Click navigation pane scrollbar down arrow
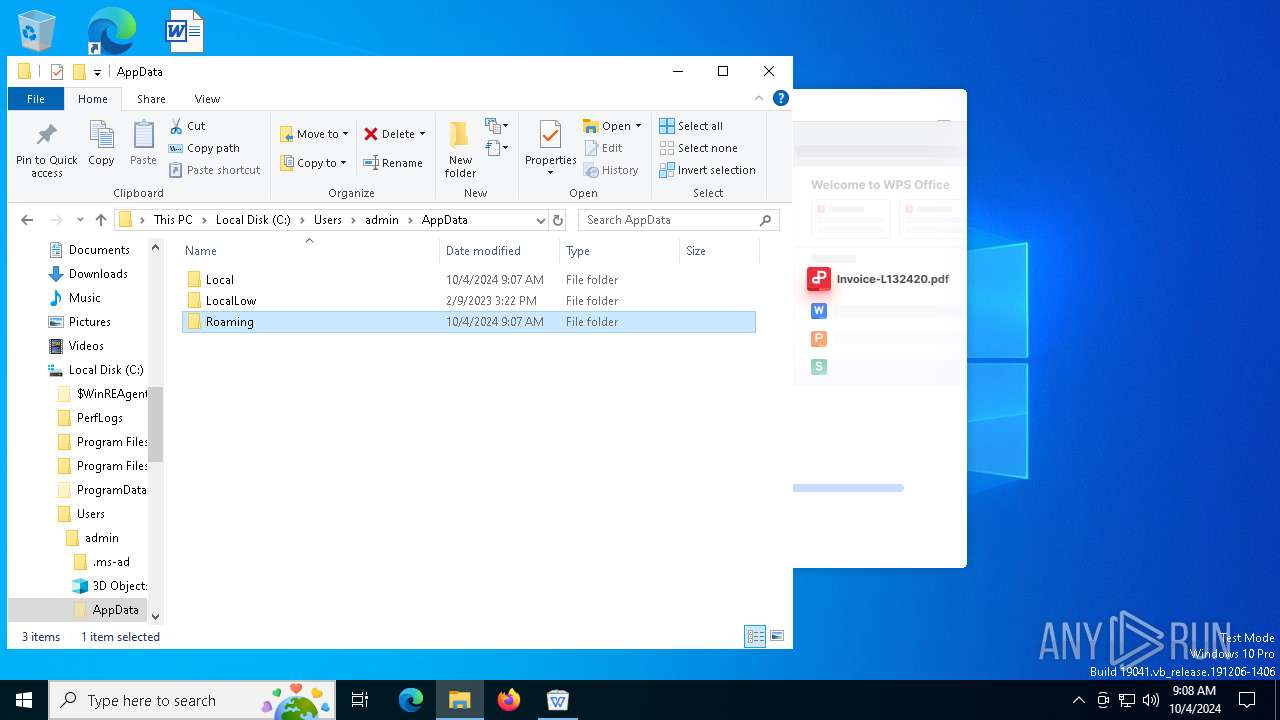 tap(155, 617)
